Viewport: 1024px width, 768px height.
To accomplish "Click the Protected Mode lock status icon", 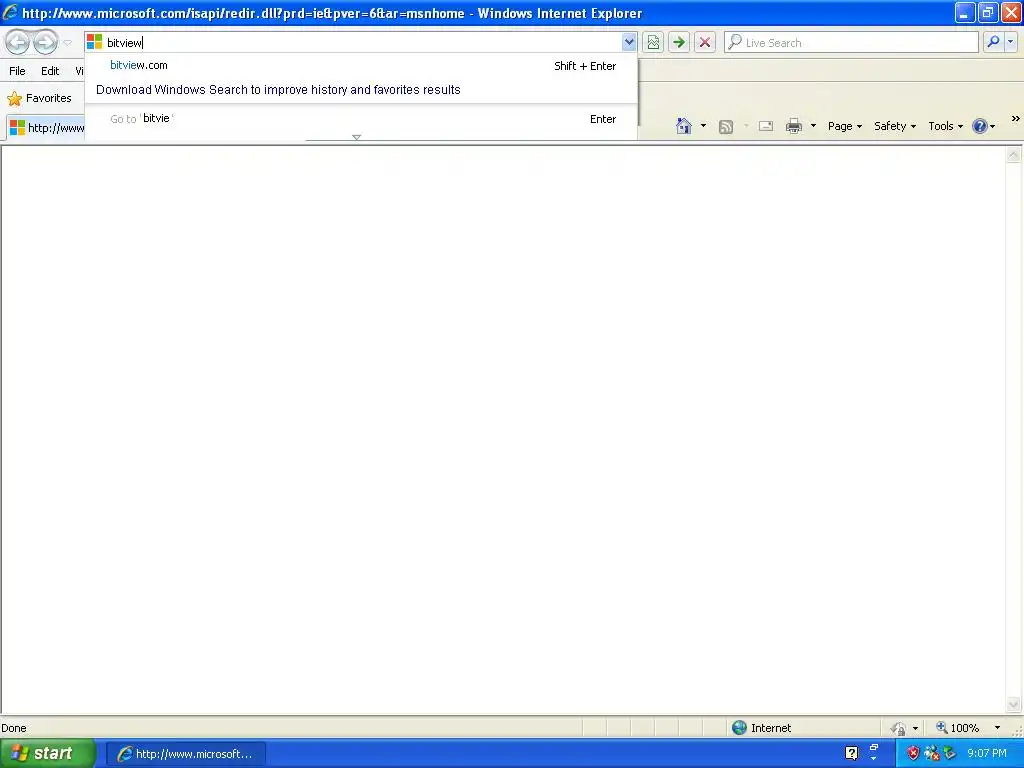I will tap(899, 728).
